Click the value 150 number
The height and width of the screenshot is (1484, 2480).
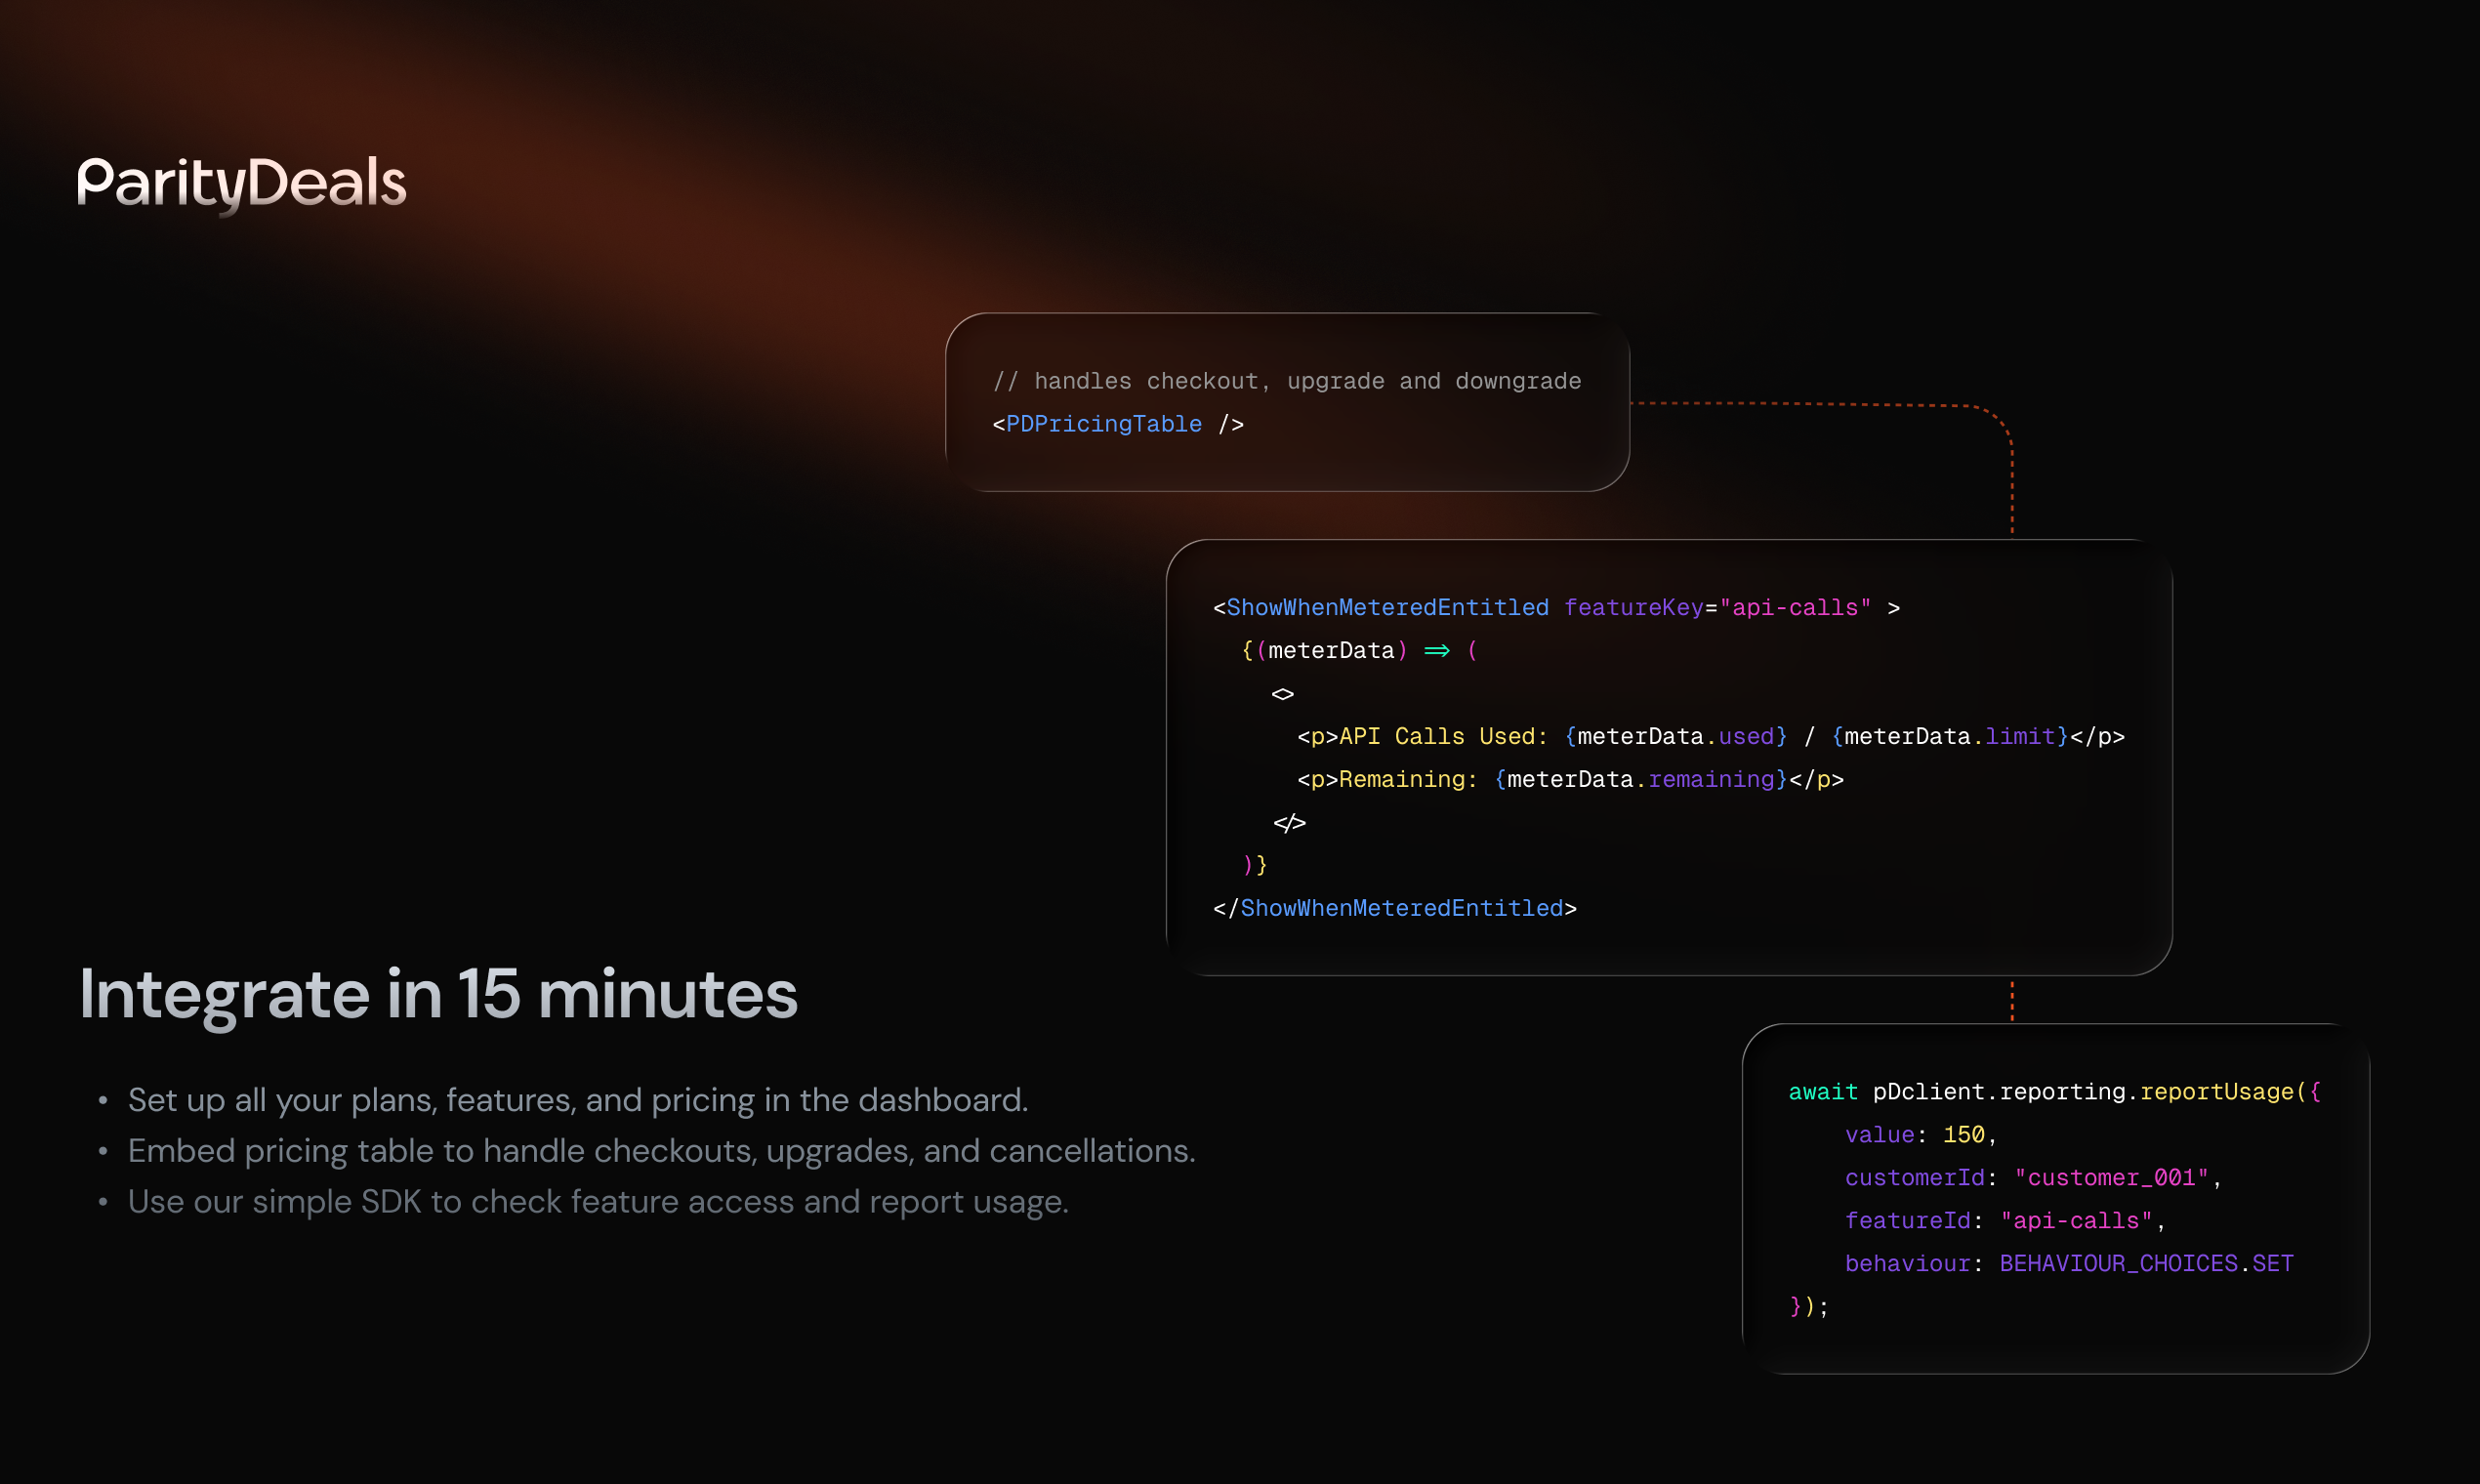pos(1963,1135)
